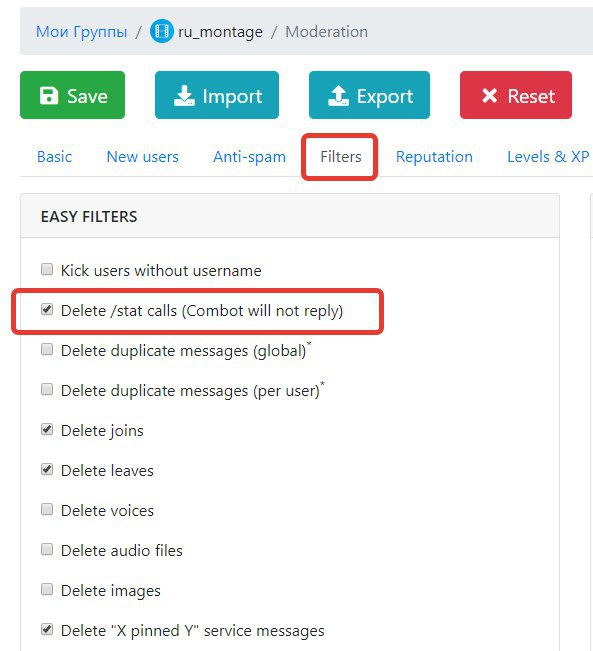593x651 pixels.
Task: Switch to the New users tab
Action: click(142, 157)
